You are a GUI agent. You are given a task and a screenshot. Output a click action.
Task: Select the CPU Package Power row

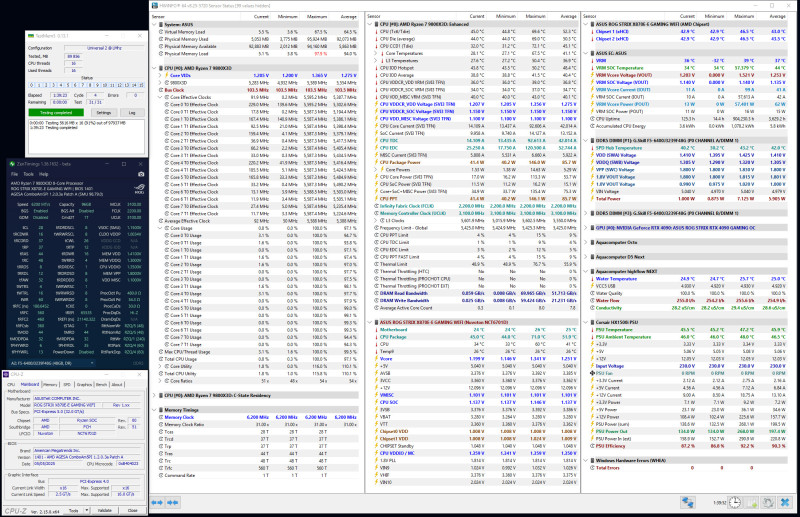476,162
